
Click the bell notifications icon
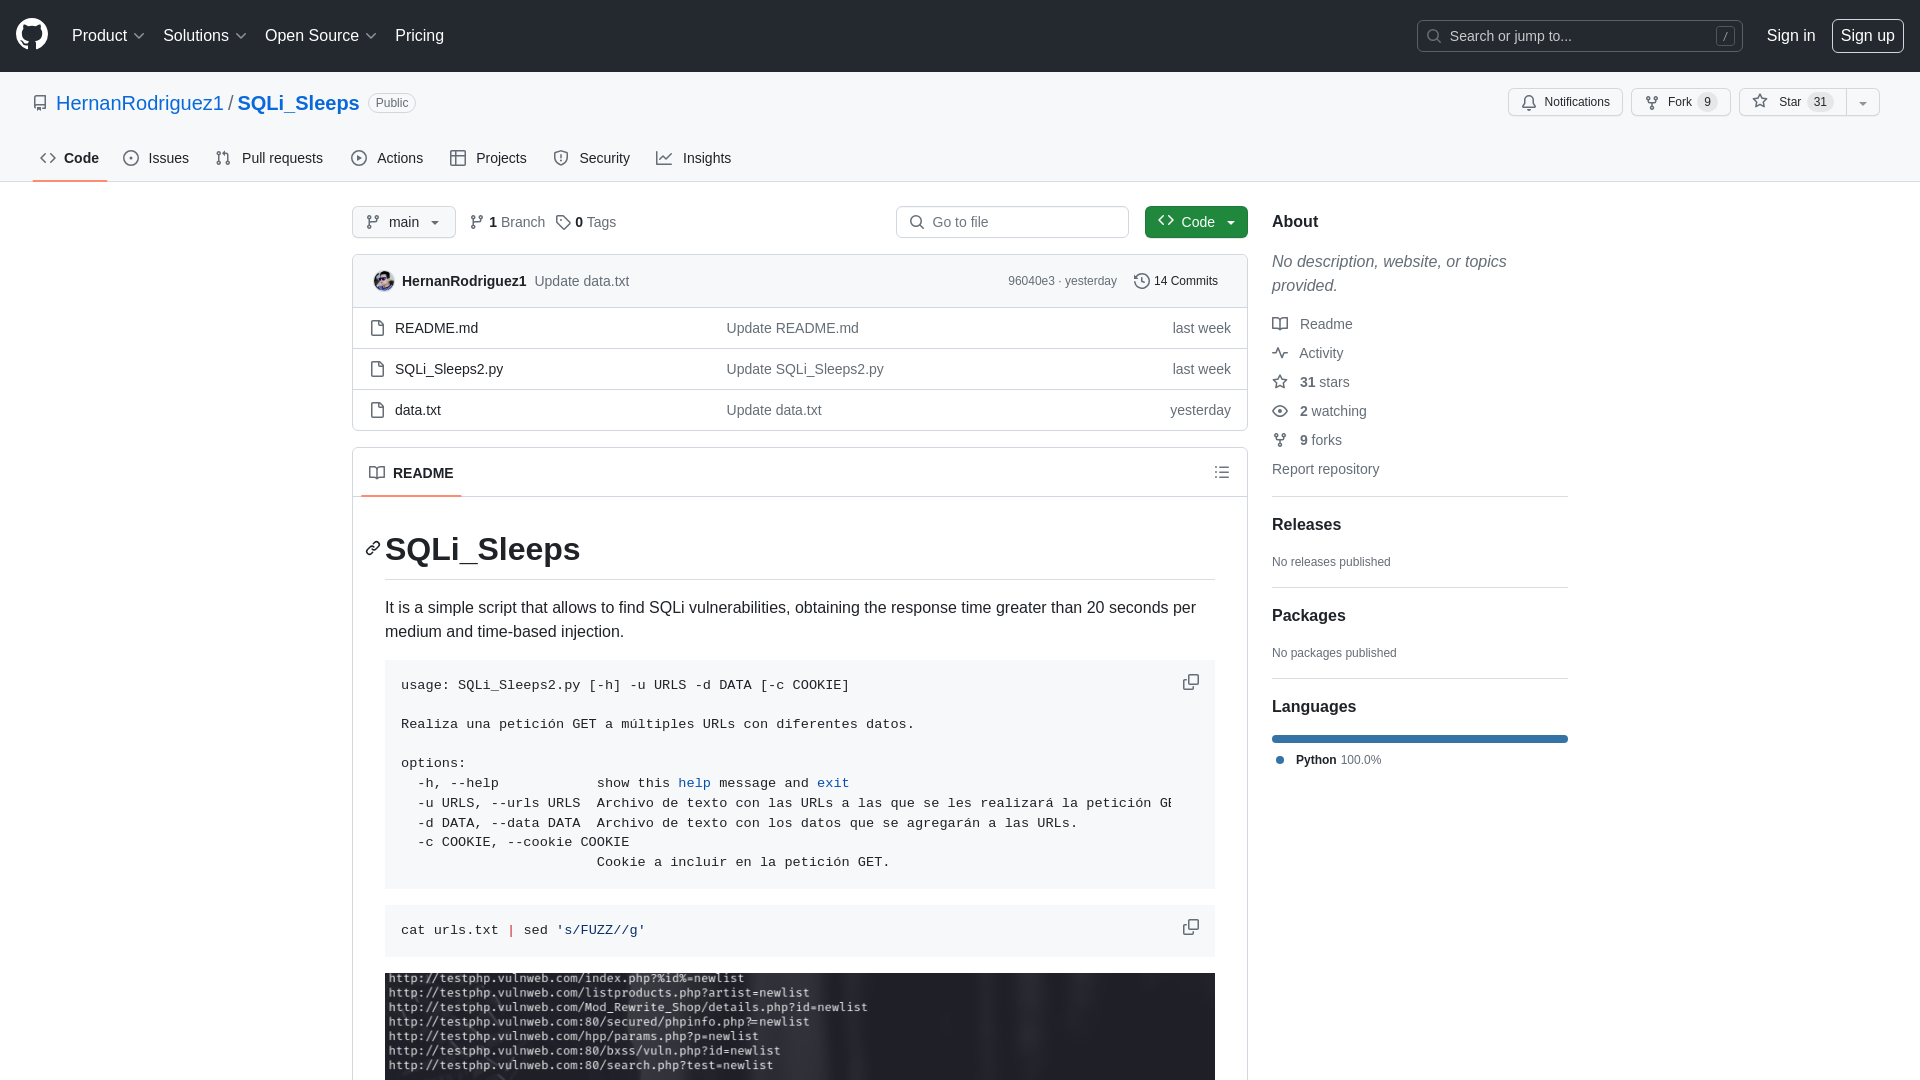[x=1528, y=103]
